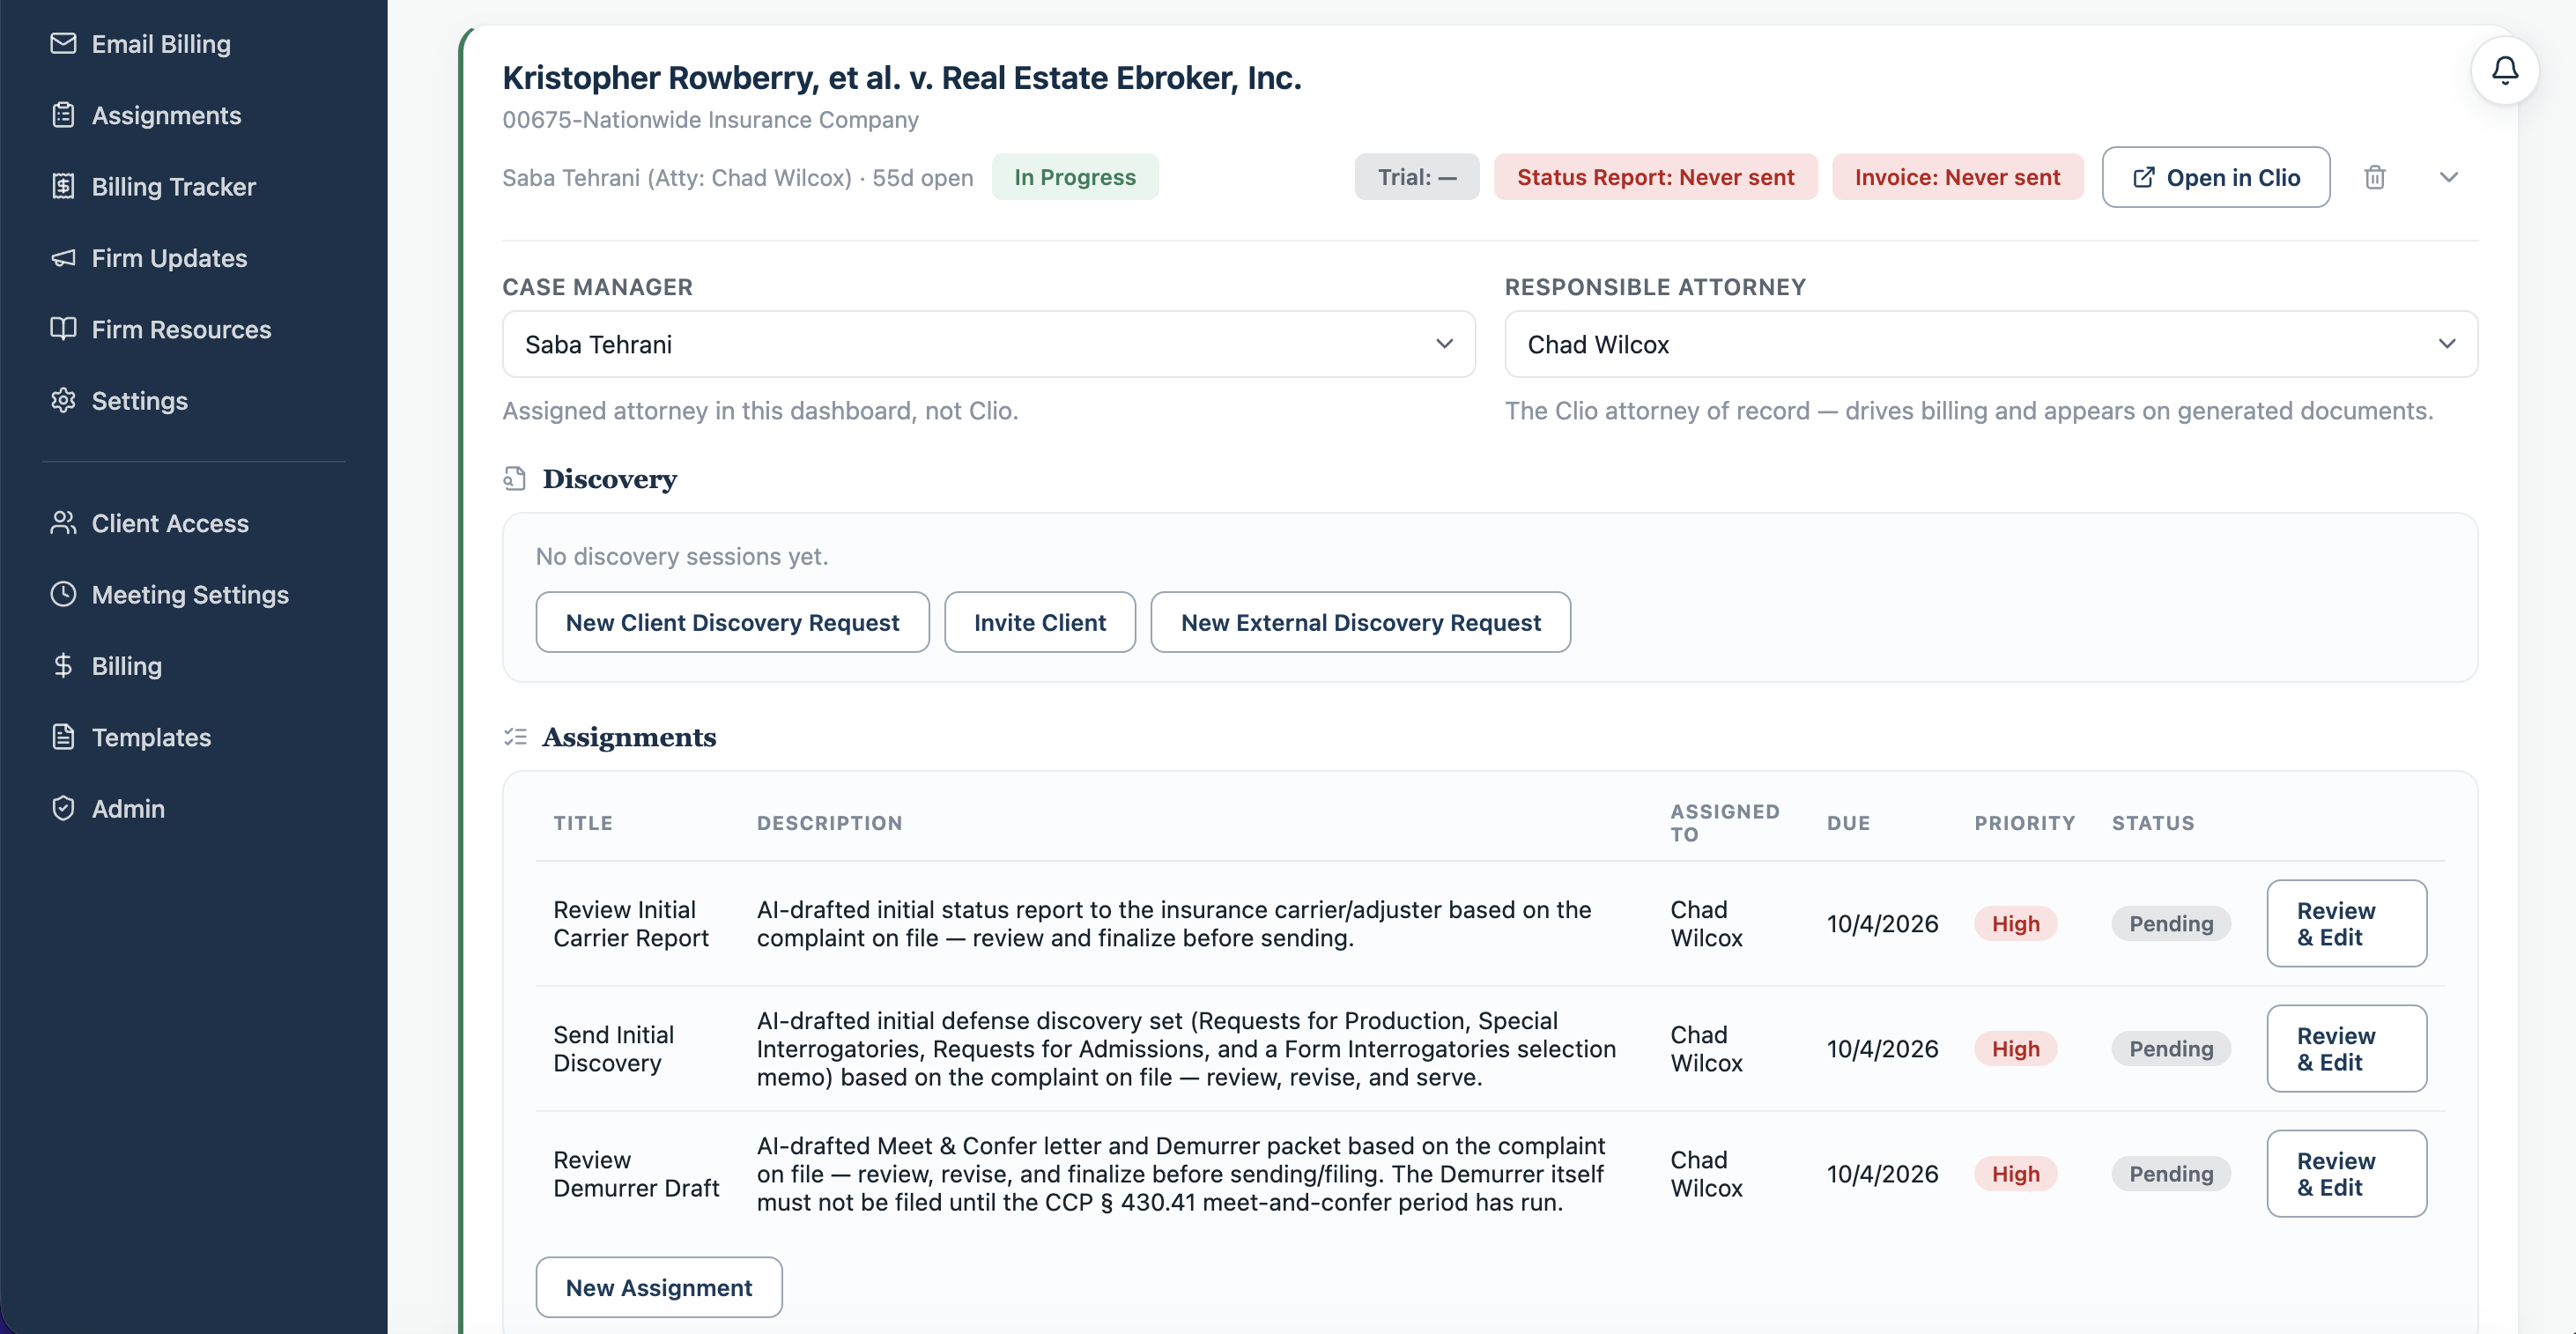Review & Edit the Initial Carrier Report assignment
This screenshot has height=1334, width=2576.
tap(2346, 923)
